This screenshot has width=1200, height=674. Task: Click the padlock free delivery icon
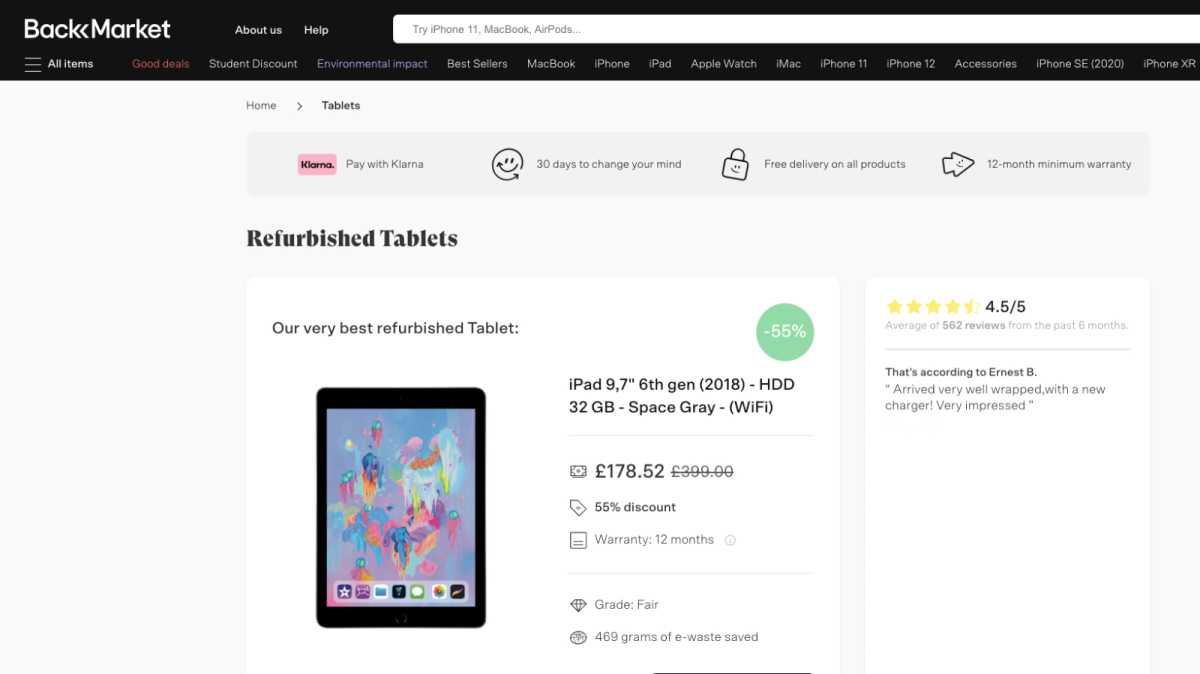point(735,164)
